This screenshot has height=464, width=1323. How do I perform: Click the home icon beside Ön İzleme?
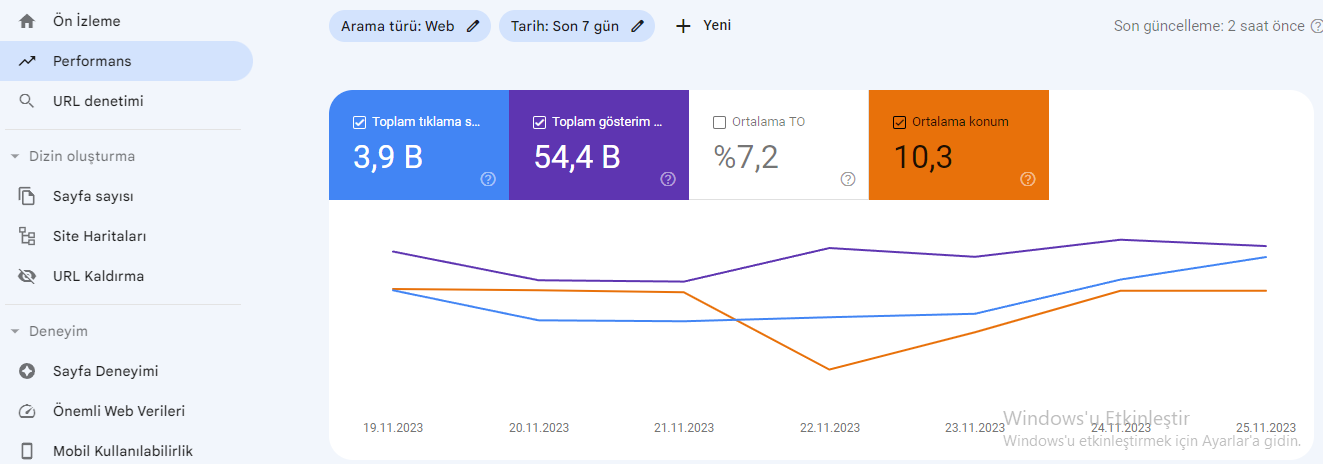click(27, 21)
